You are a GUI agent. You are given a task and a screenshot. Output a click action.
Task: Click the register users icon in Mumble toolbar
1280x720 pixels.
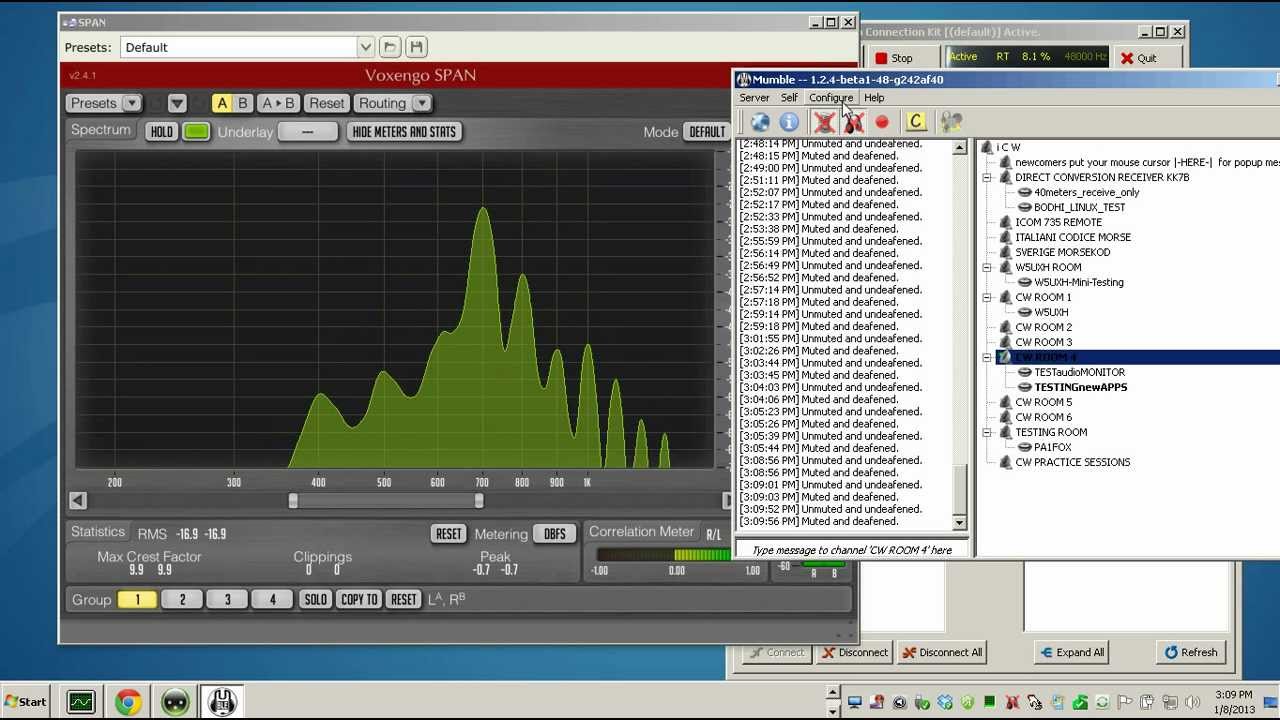click(951, 122)
